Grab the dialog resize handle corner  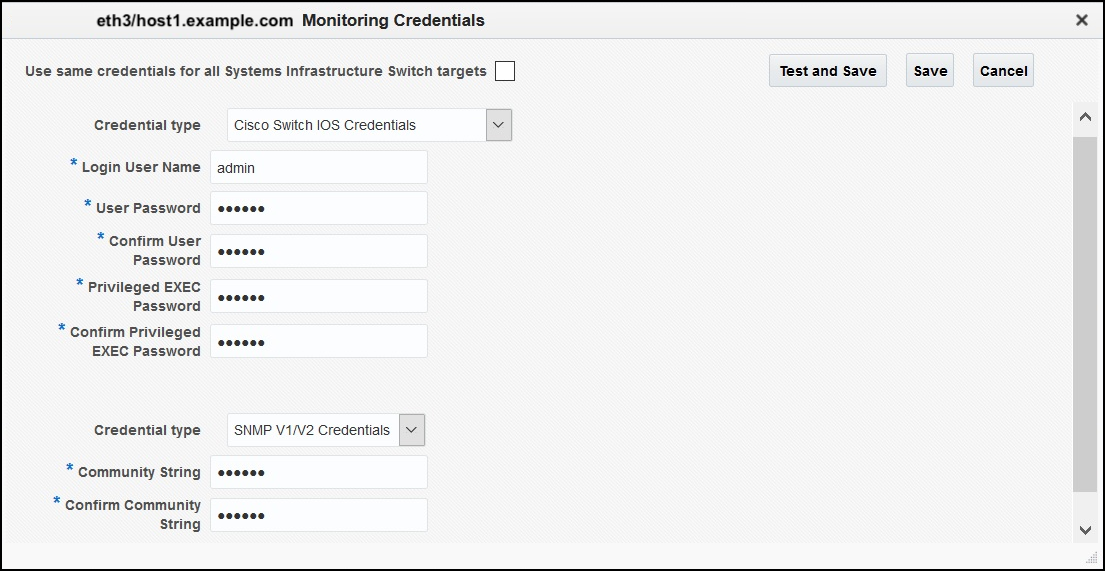pos(1091,556)
